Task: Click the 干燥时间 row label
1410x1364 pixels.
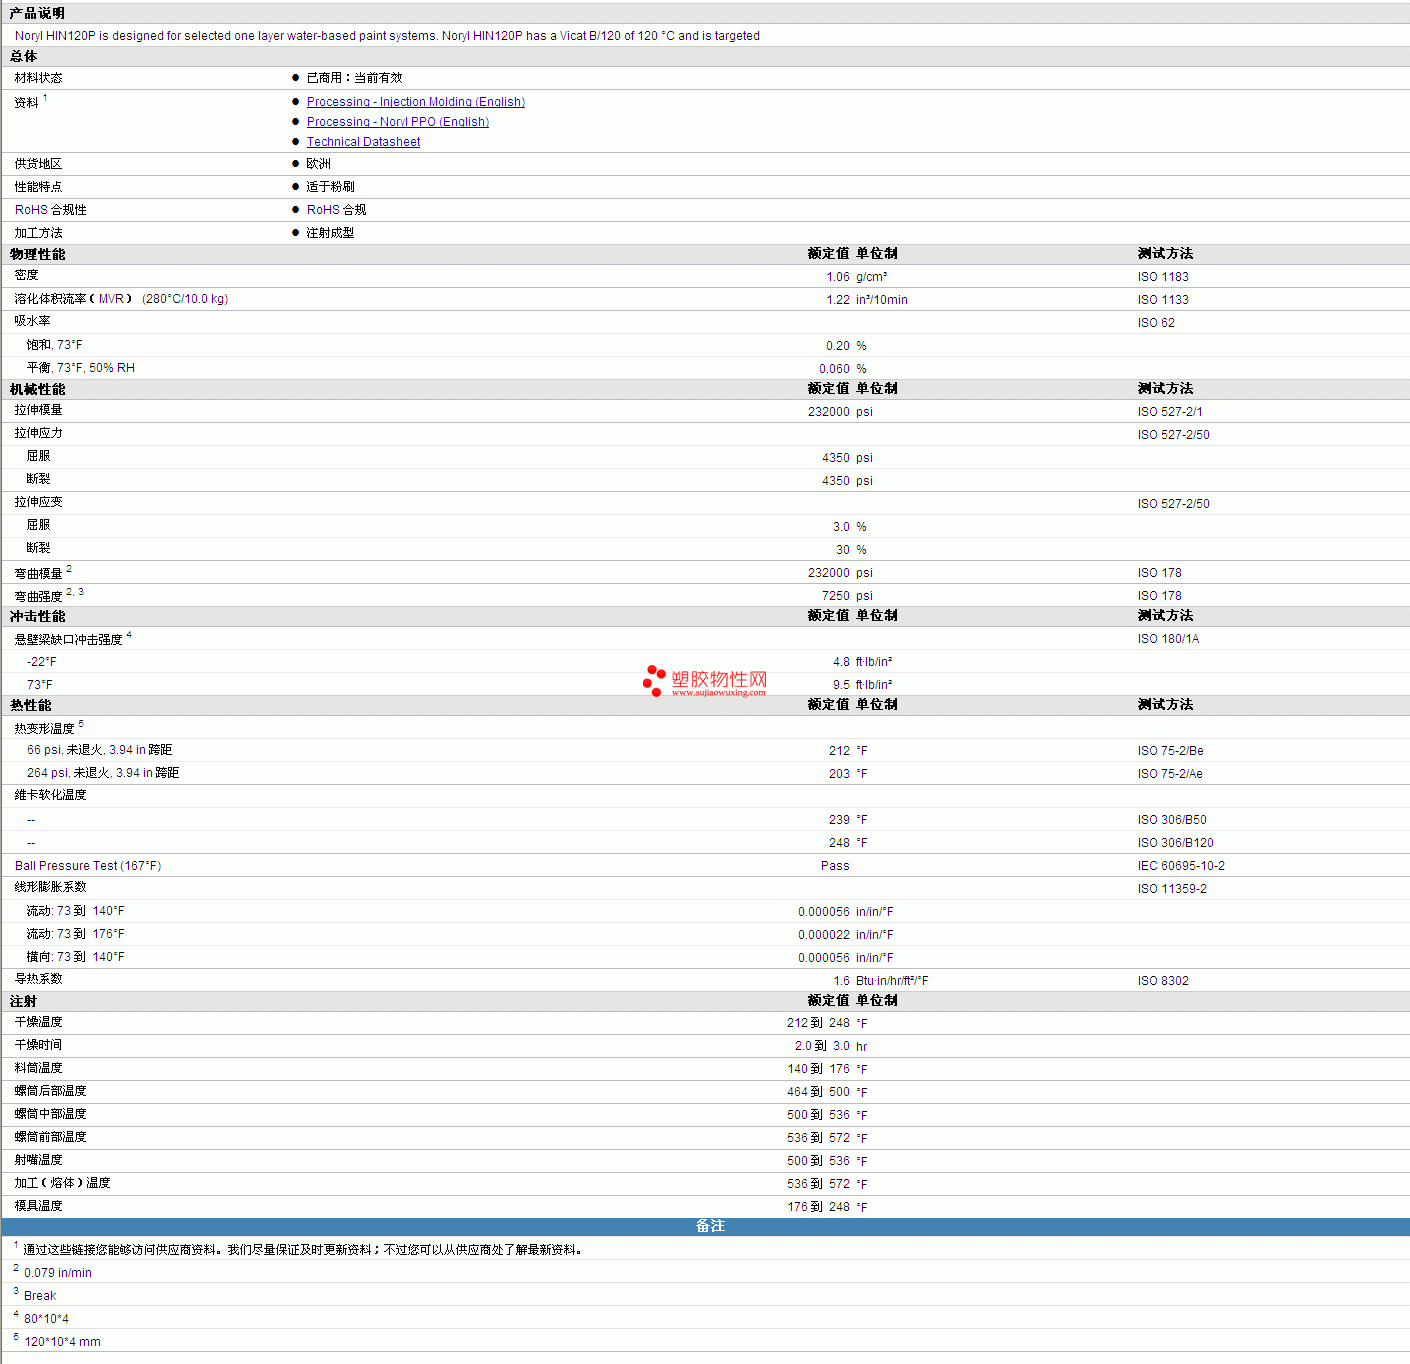Action: (x=38, y=1045)
